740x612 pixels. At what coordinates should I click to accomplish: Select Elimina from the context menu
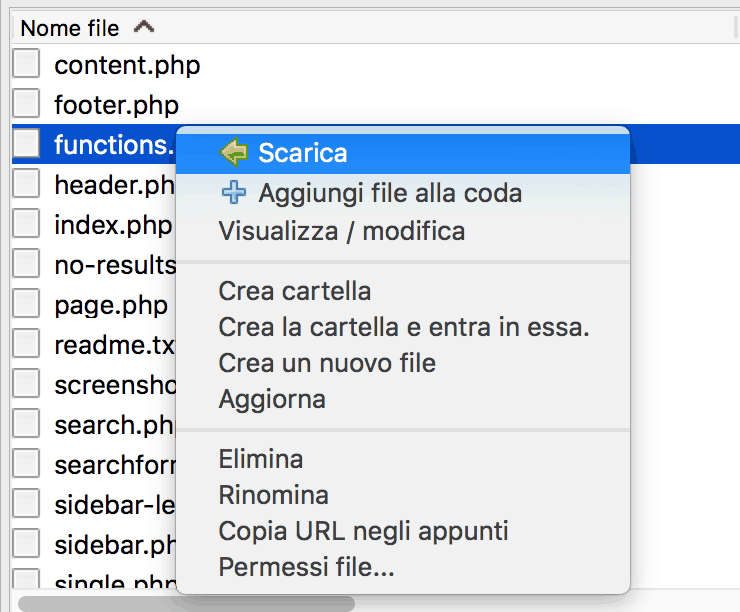[260, 460]
